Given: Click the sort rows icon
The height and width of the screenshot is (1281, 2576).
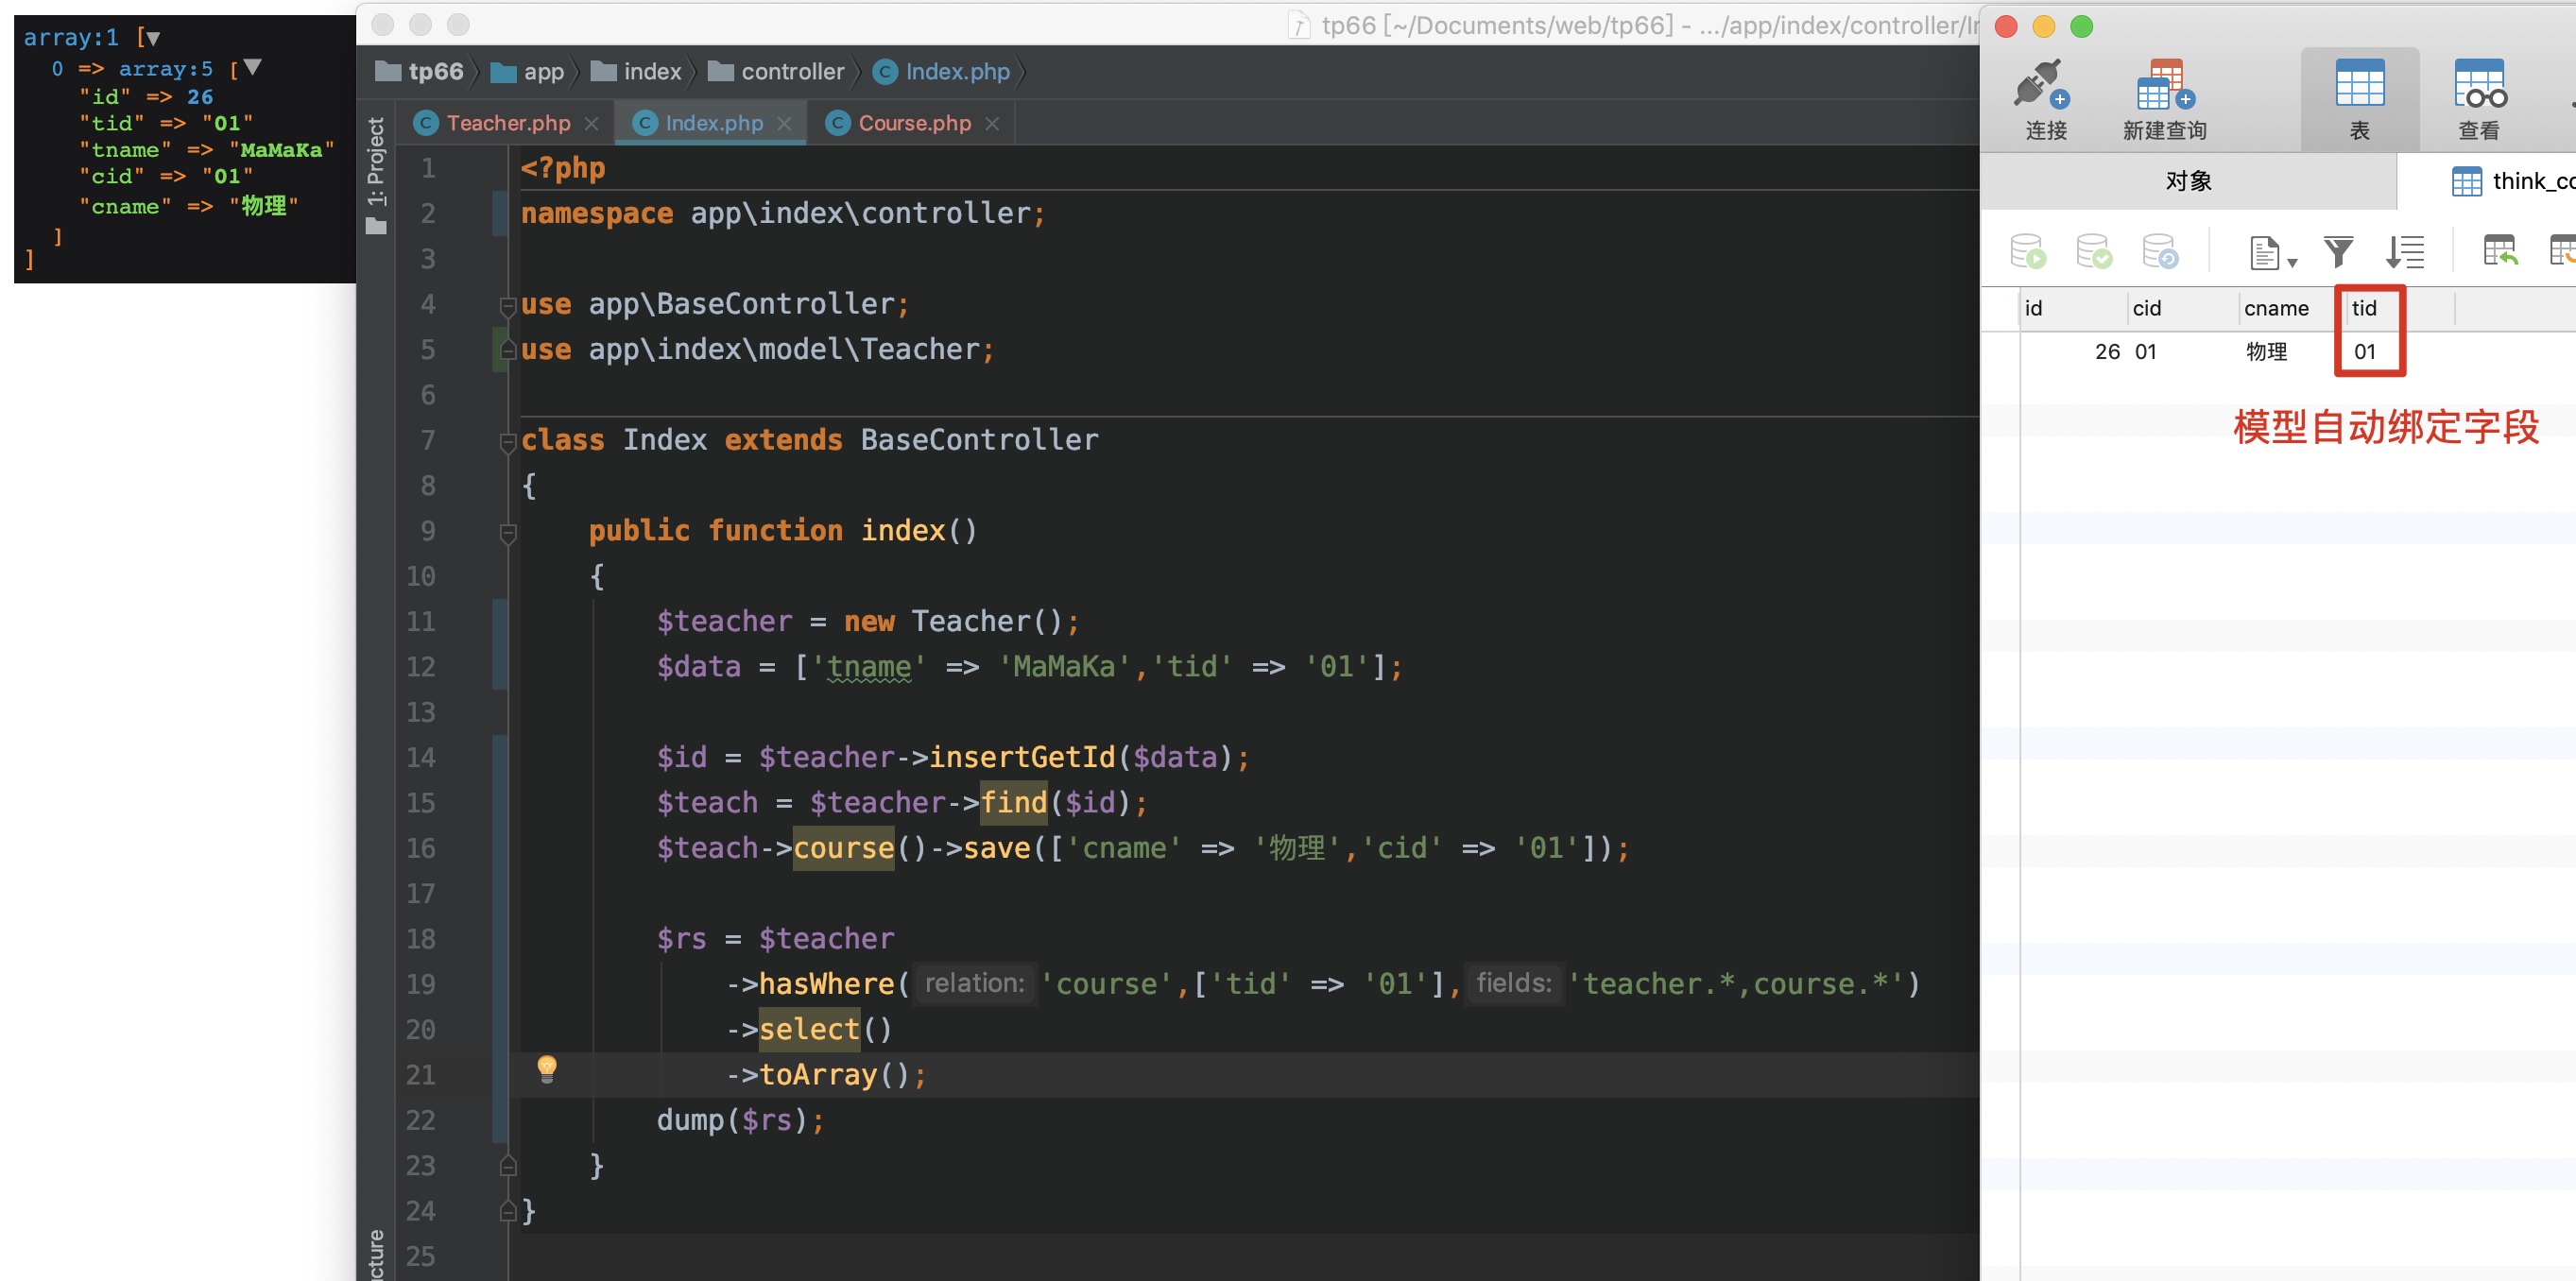Looking at the screenshot, I should tap(2405, 251).
